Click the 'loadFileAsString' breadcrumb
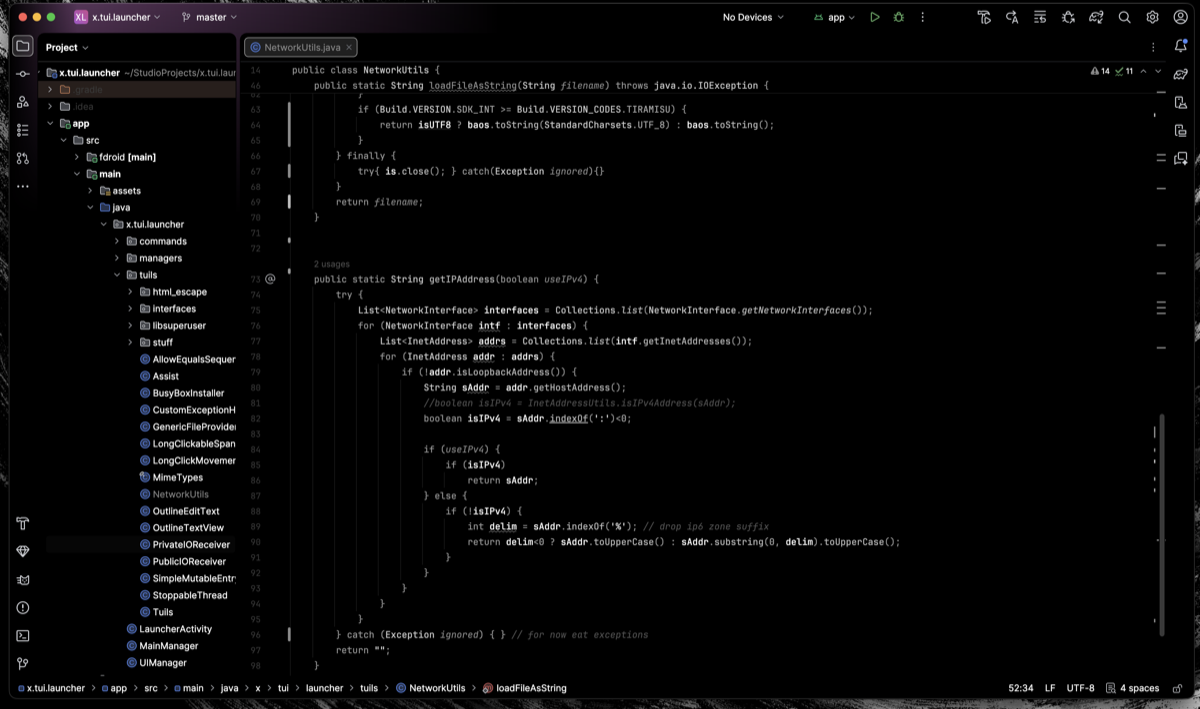1200x709 pixels. coord(525,688)
